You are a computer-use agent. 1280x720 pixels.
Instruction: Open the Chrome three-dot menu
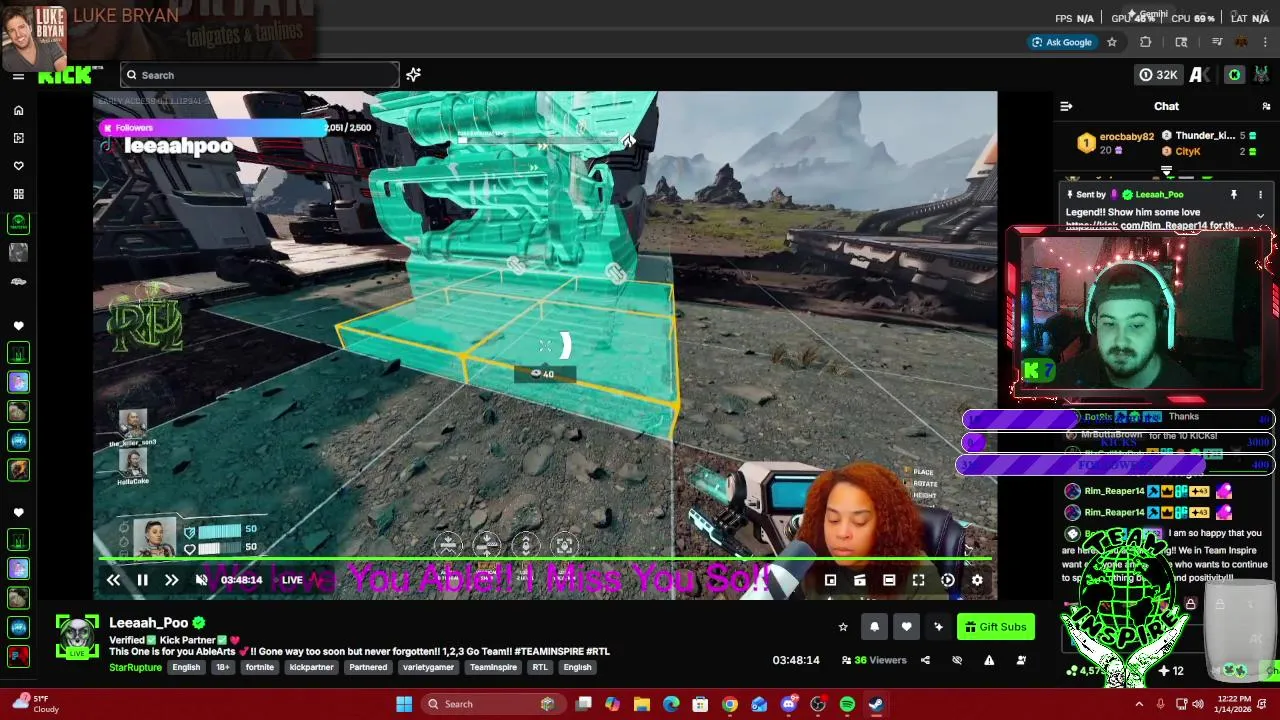pos(1266,42)
